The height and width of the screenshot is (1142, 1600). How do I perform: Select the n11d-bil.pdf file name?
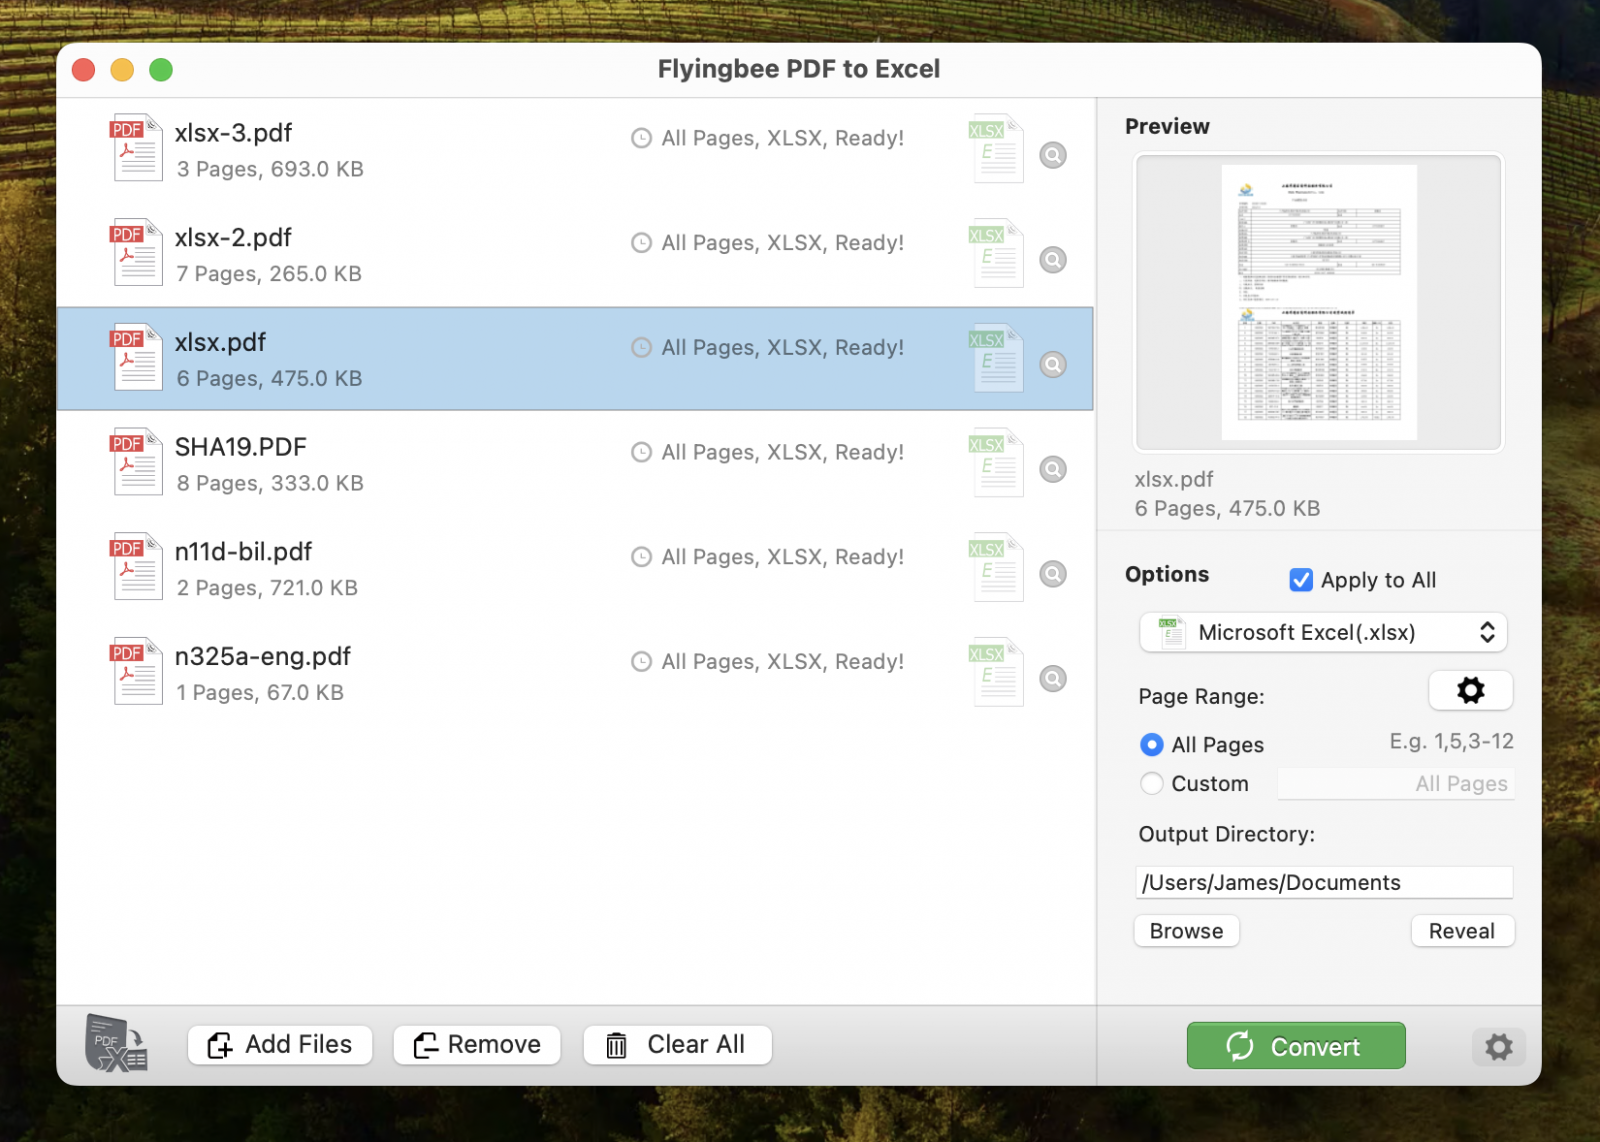click(x=244, y=552)
